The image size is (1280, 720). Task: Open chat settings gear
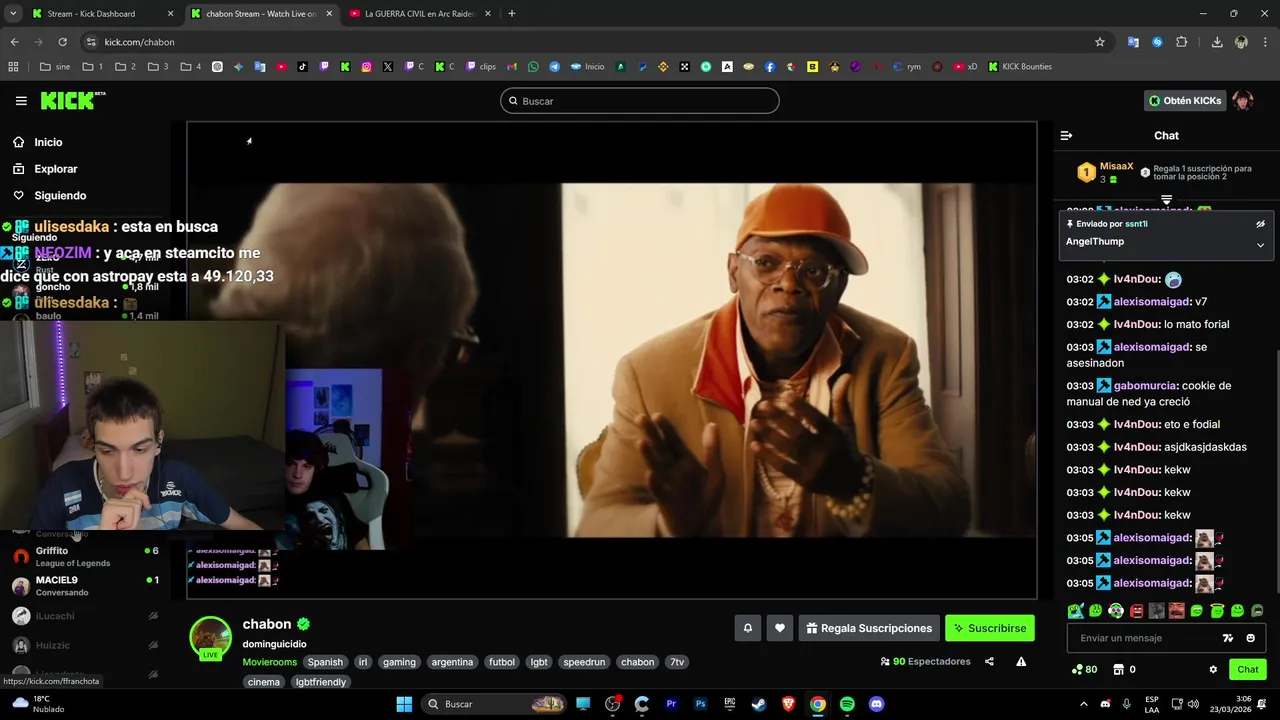1213,670
